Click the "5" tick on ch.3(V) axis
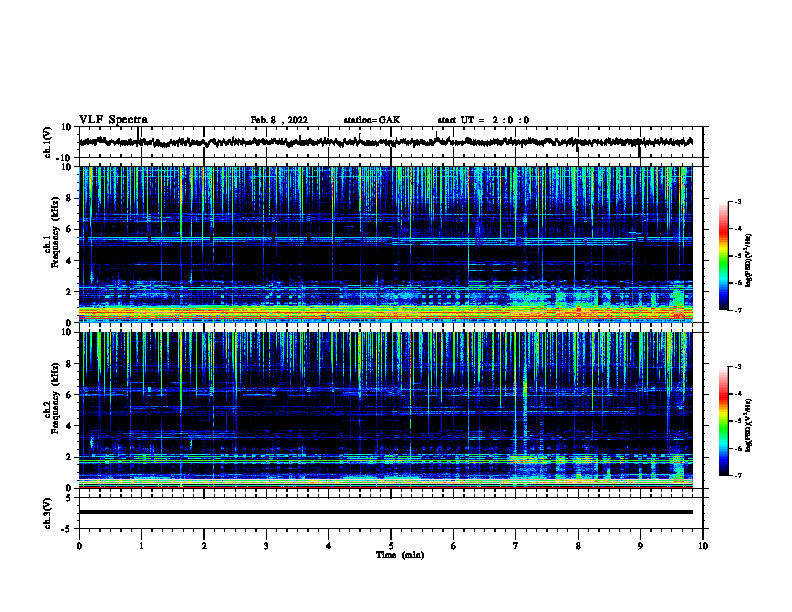This screenshot has height=612, width=792. click(x=69, y=498)
